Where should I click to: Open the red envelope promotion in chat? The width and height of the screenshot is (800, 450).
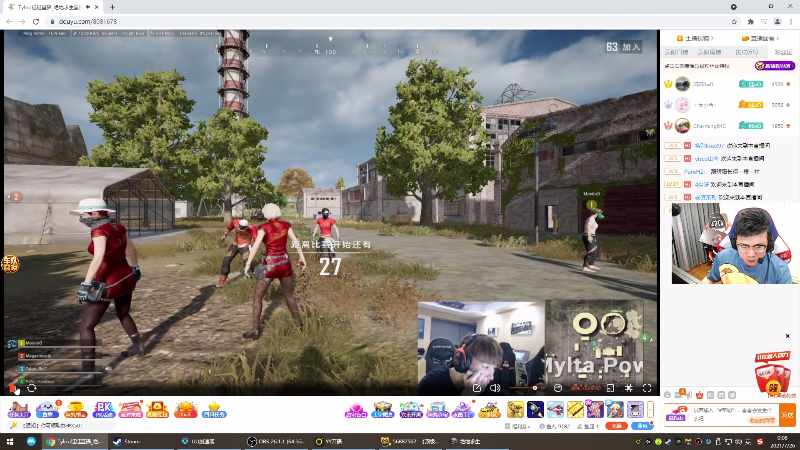tap(773, 375)
